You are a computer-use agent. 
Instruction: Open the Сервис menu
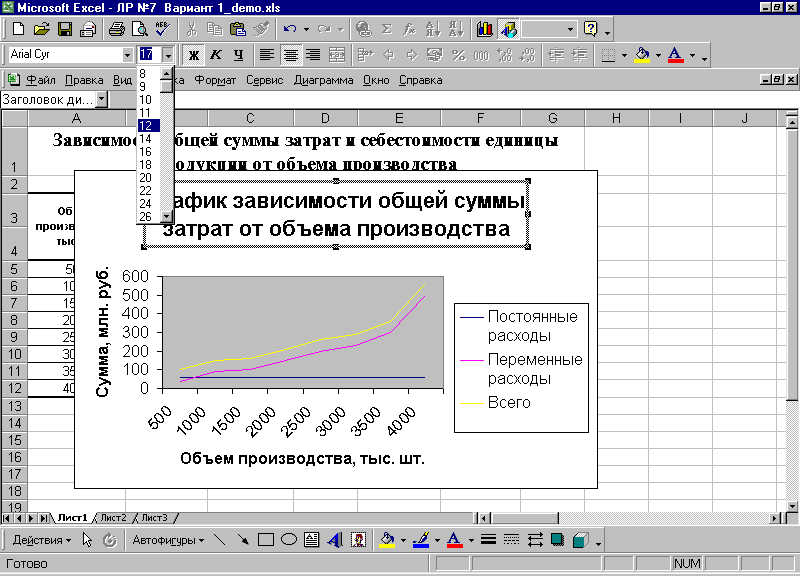pyautogui.click(x=264, y=80)
